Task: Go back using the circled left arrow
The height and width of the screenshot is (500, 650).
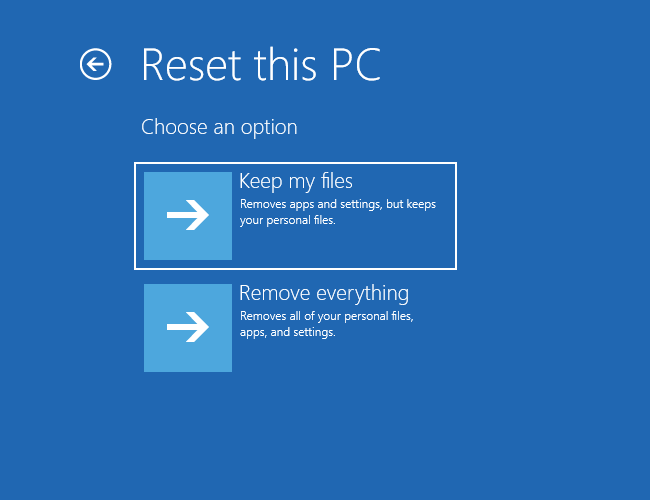Action: point(95,65)
